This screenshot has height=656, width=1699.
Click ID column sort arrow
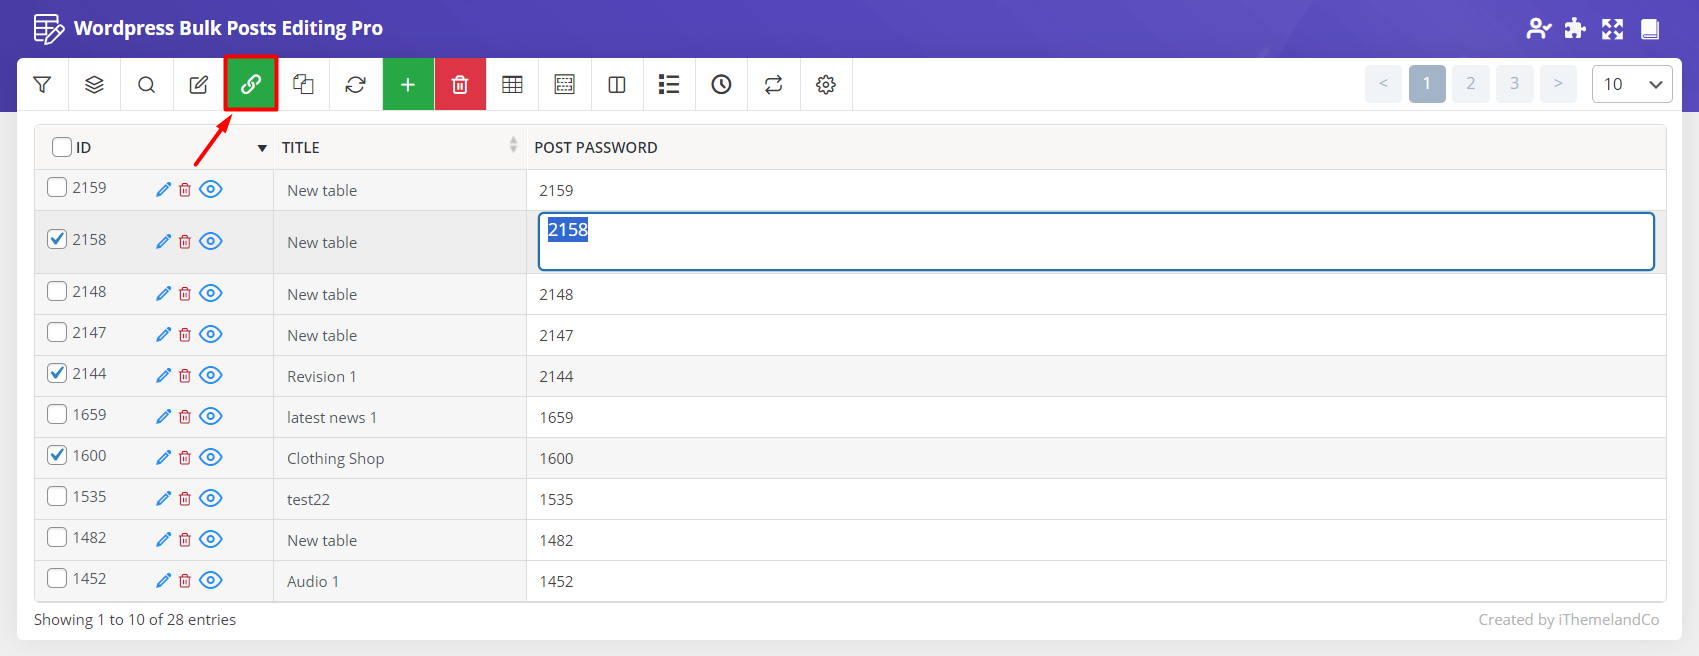262,148
